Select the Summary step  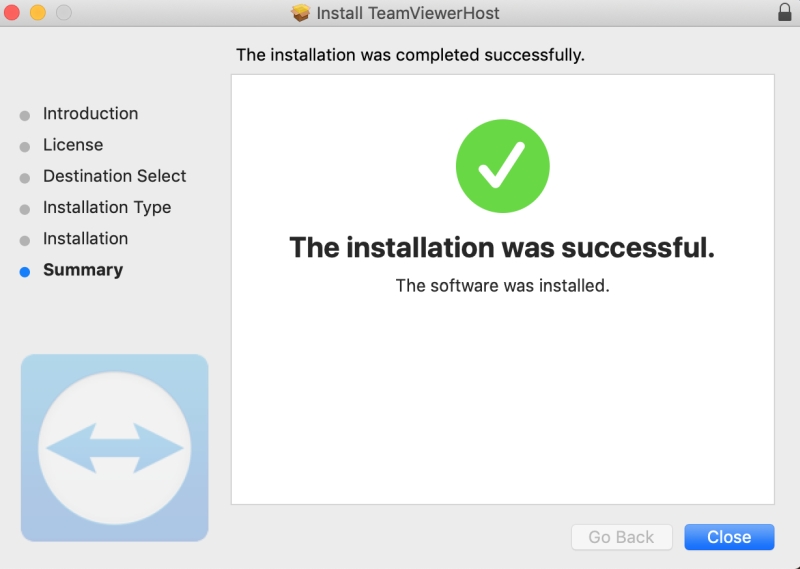pos(83,269)
